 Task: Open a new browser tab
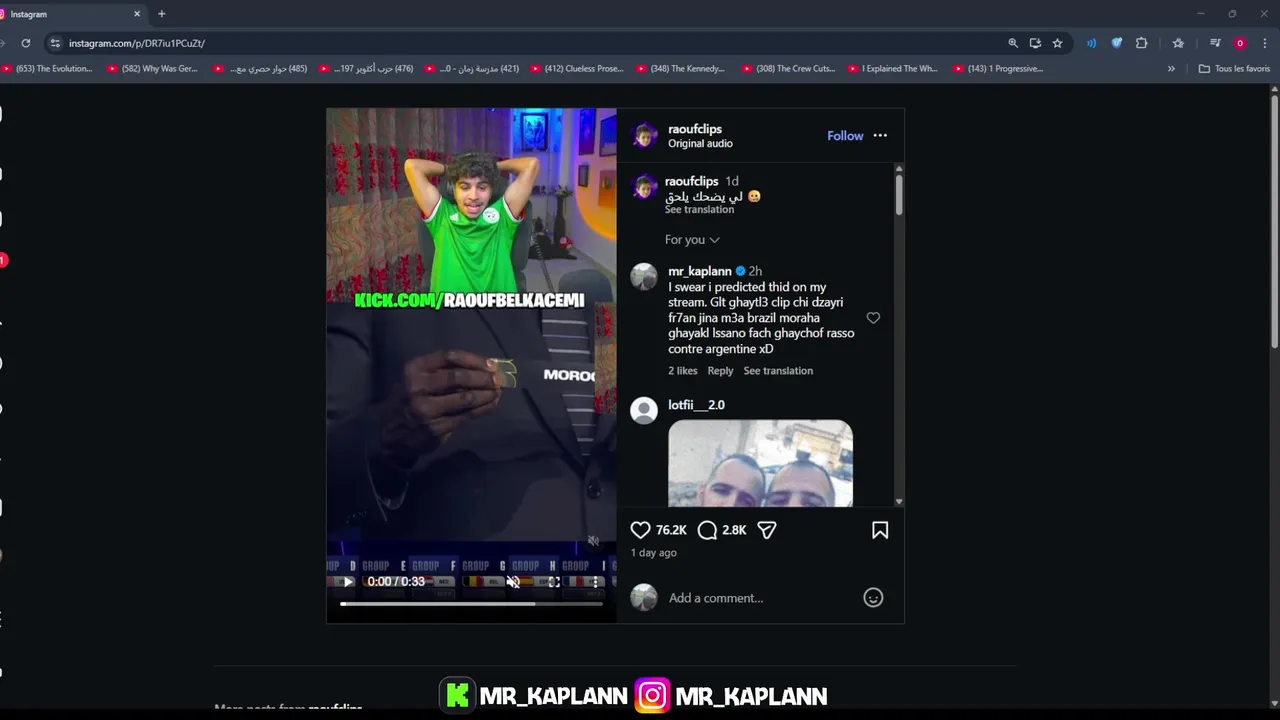click(162, 14)
